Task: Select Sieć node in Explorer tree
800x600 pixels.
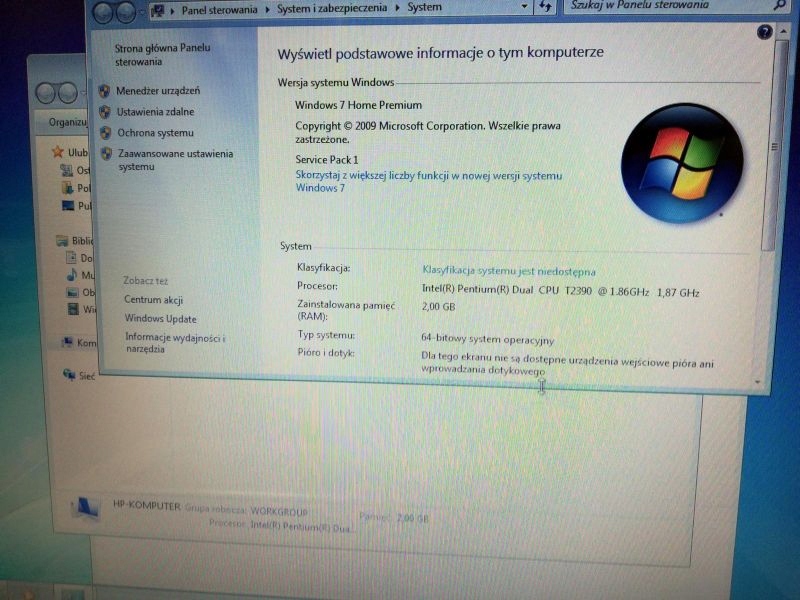Action: (79, 375)
